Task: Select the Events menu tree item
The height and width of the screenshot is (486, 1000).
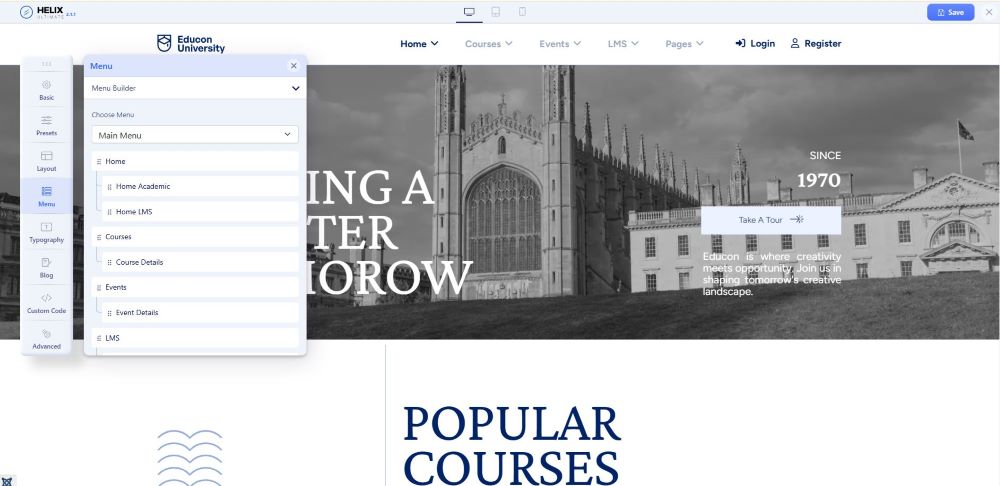Action: (195, 287)
